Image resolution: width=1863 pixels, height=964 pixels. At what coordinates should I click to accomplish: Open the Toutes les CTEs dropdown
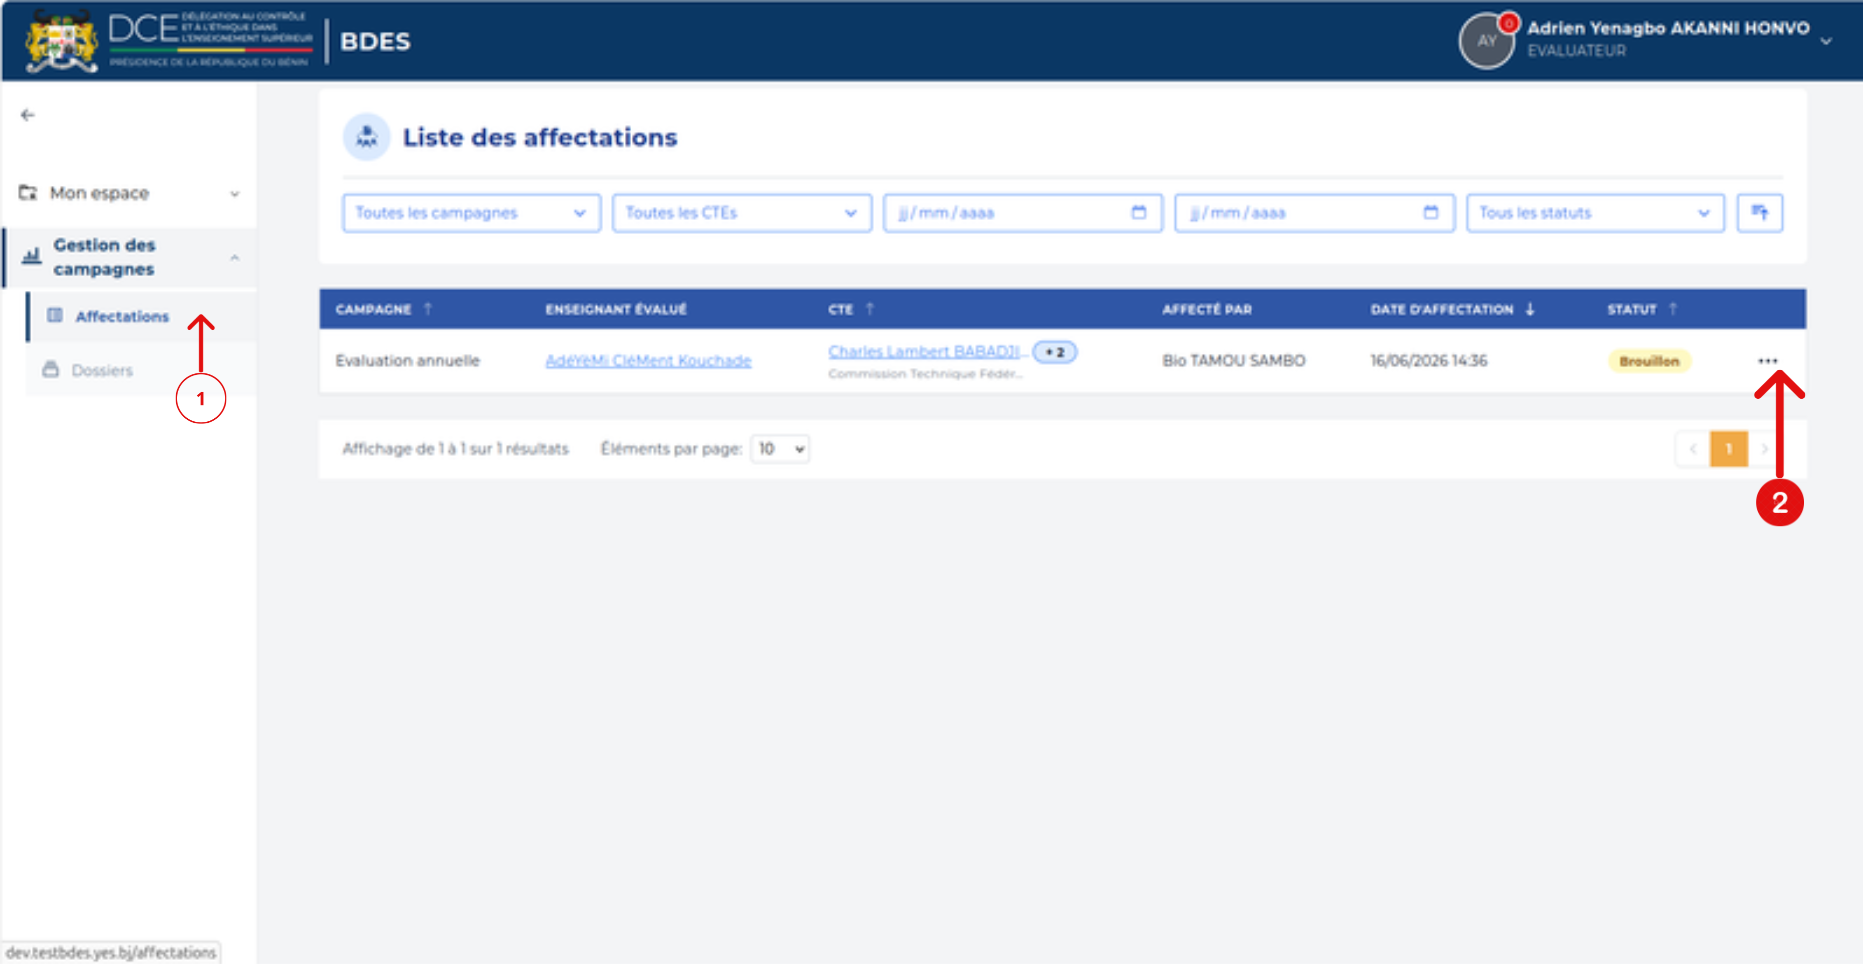(x=741, y=213)
